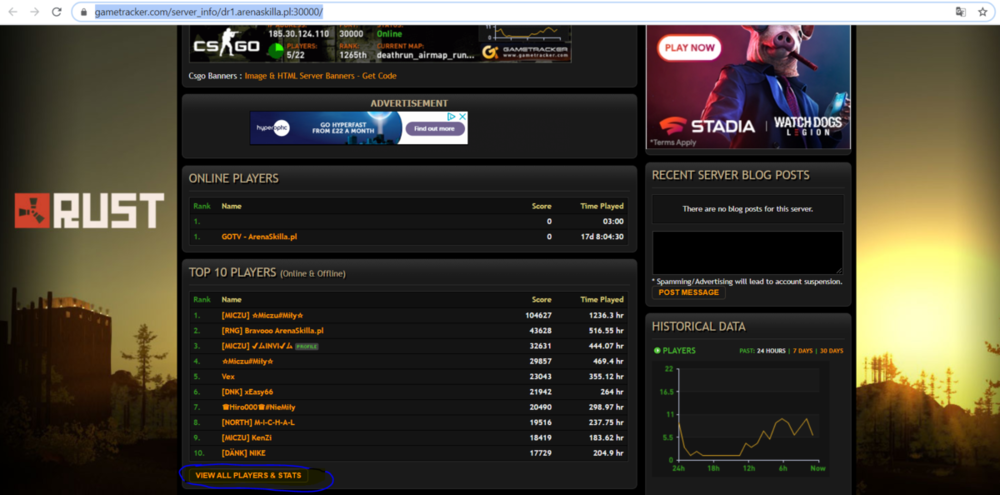This screenshot has height=495, width=1000.
Task: Open player Vex
Action: (x=228, y=376)
